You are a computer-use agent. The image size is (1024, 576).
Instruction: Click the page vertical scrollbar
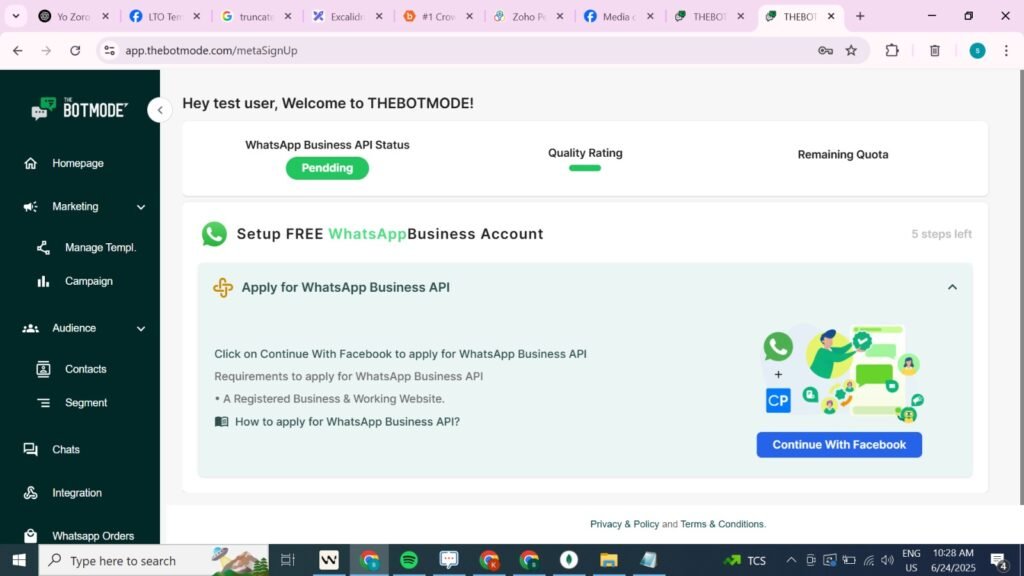[x=1021, y=287]
